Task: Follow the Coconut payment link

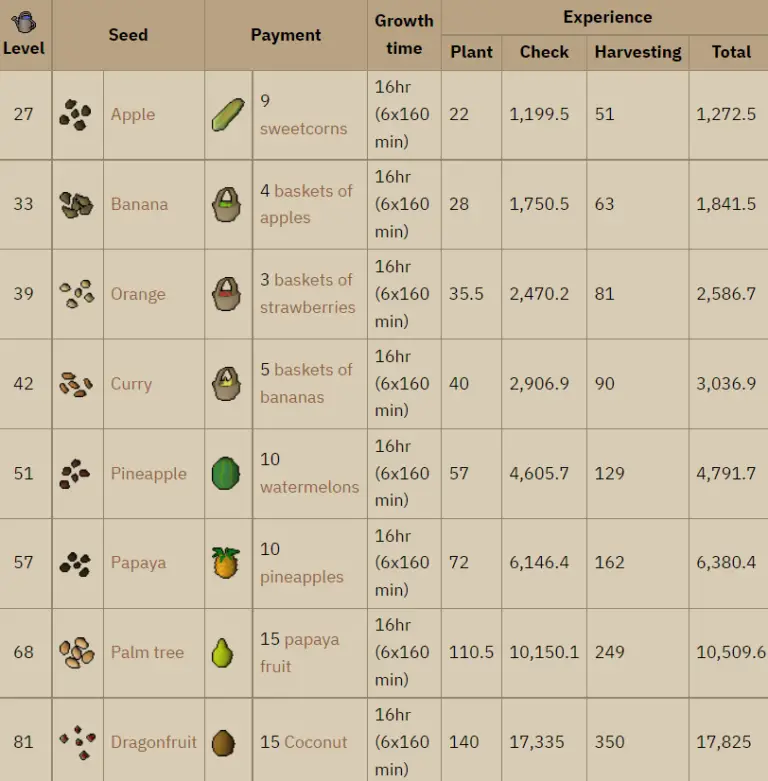Action: pos(316,742)
